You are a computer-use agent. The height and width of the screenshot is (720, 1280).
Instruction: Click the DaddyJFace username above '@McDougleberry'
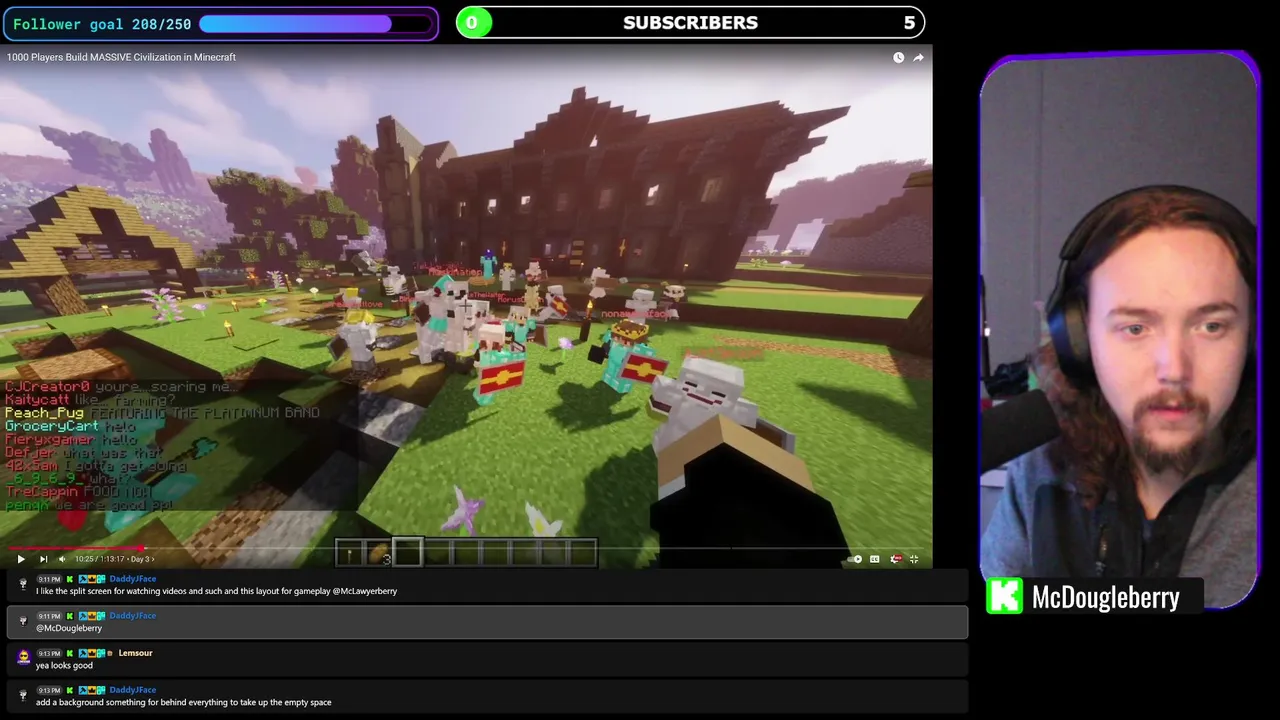point(133,616)
